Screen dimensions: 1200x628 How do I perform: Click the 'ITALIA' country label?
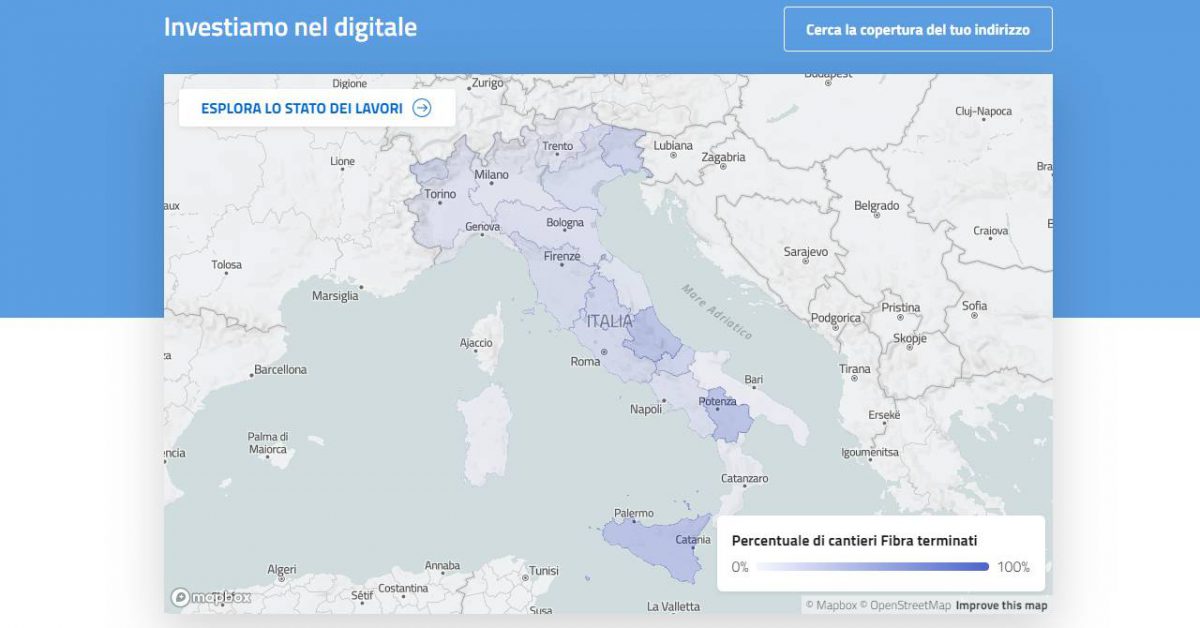click(x=610, y=321)
